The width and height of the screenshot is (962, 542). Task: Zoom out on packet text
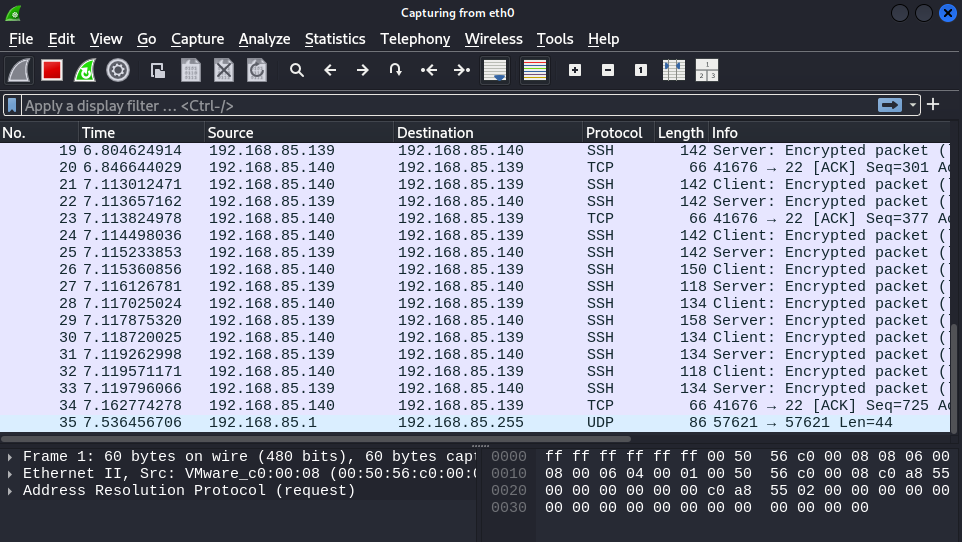tap(608, 70)
